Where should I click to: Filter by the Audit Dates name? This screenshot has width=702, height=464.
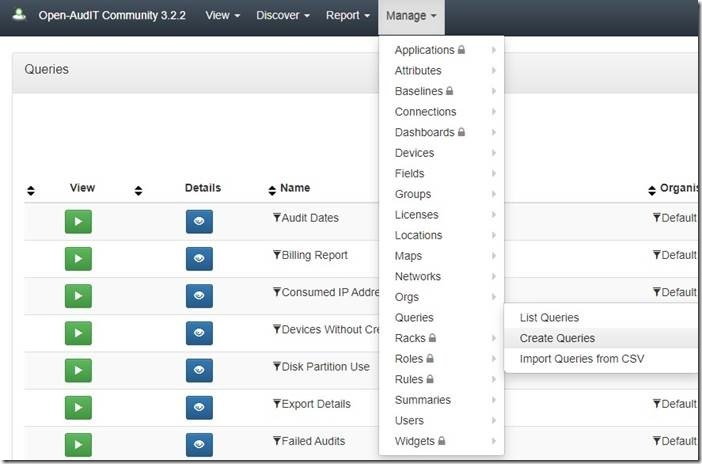(277, 218)
